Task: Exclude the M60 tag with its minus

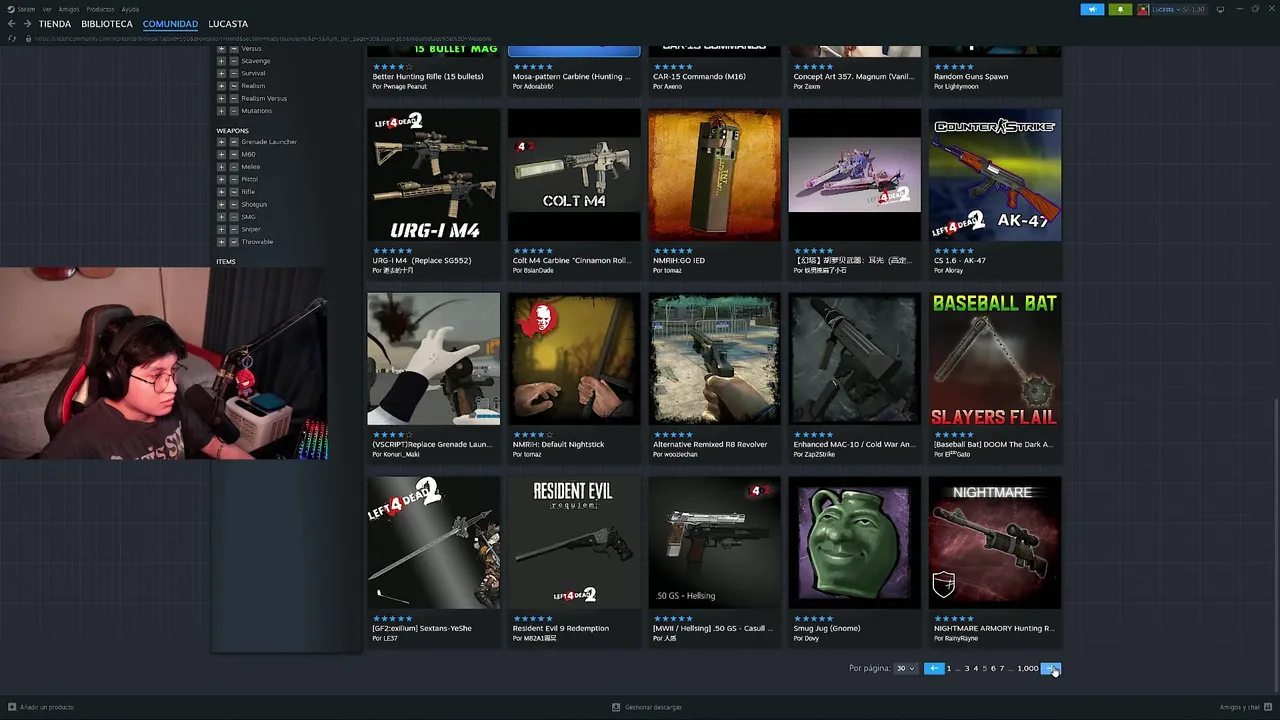Action: 233,154
